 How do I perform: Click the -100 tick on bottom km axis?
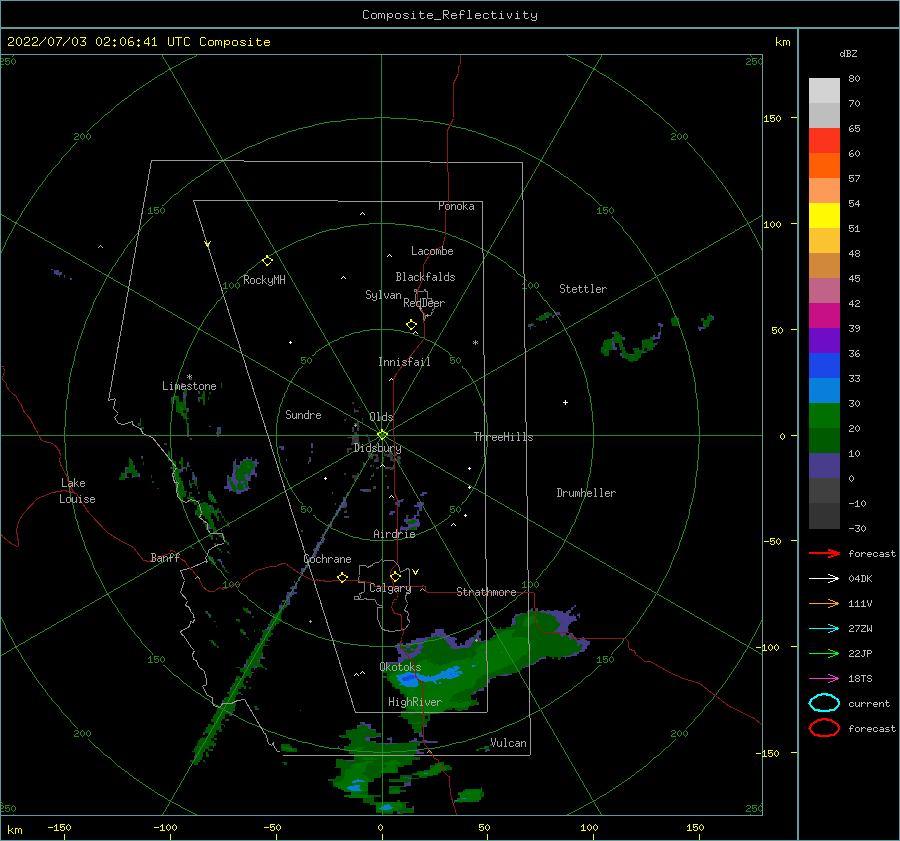click(165, 827)
